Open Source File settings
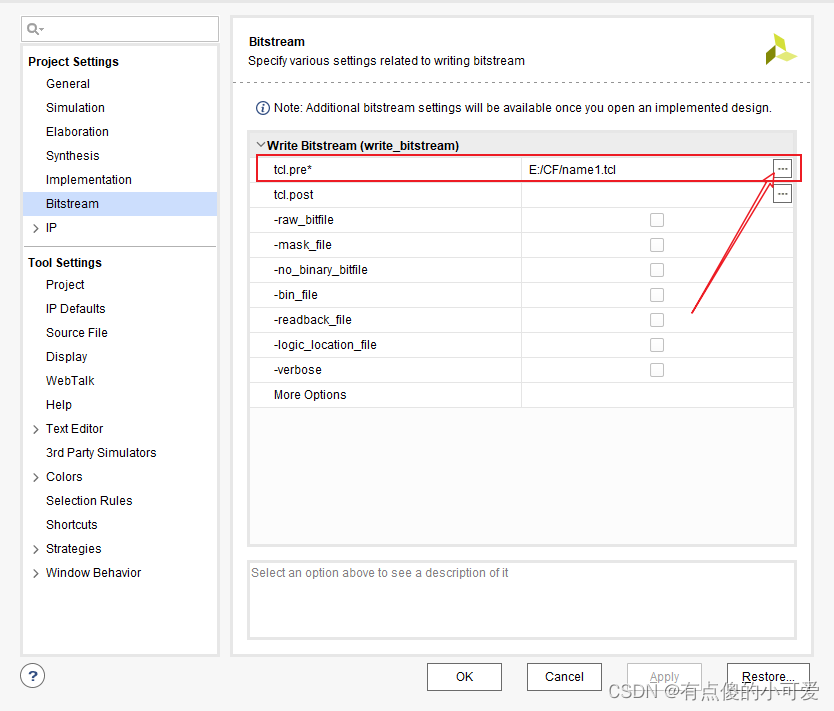Screen dimensions: 834x711 coord(77,332)
